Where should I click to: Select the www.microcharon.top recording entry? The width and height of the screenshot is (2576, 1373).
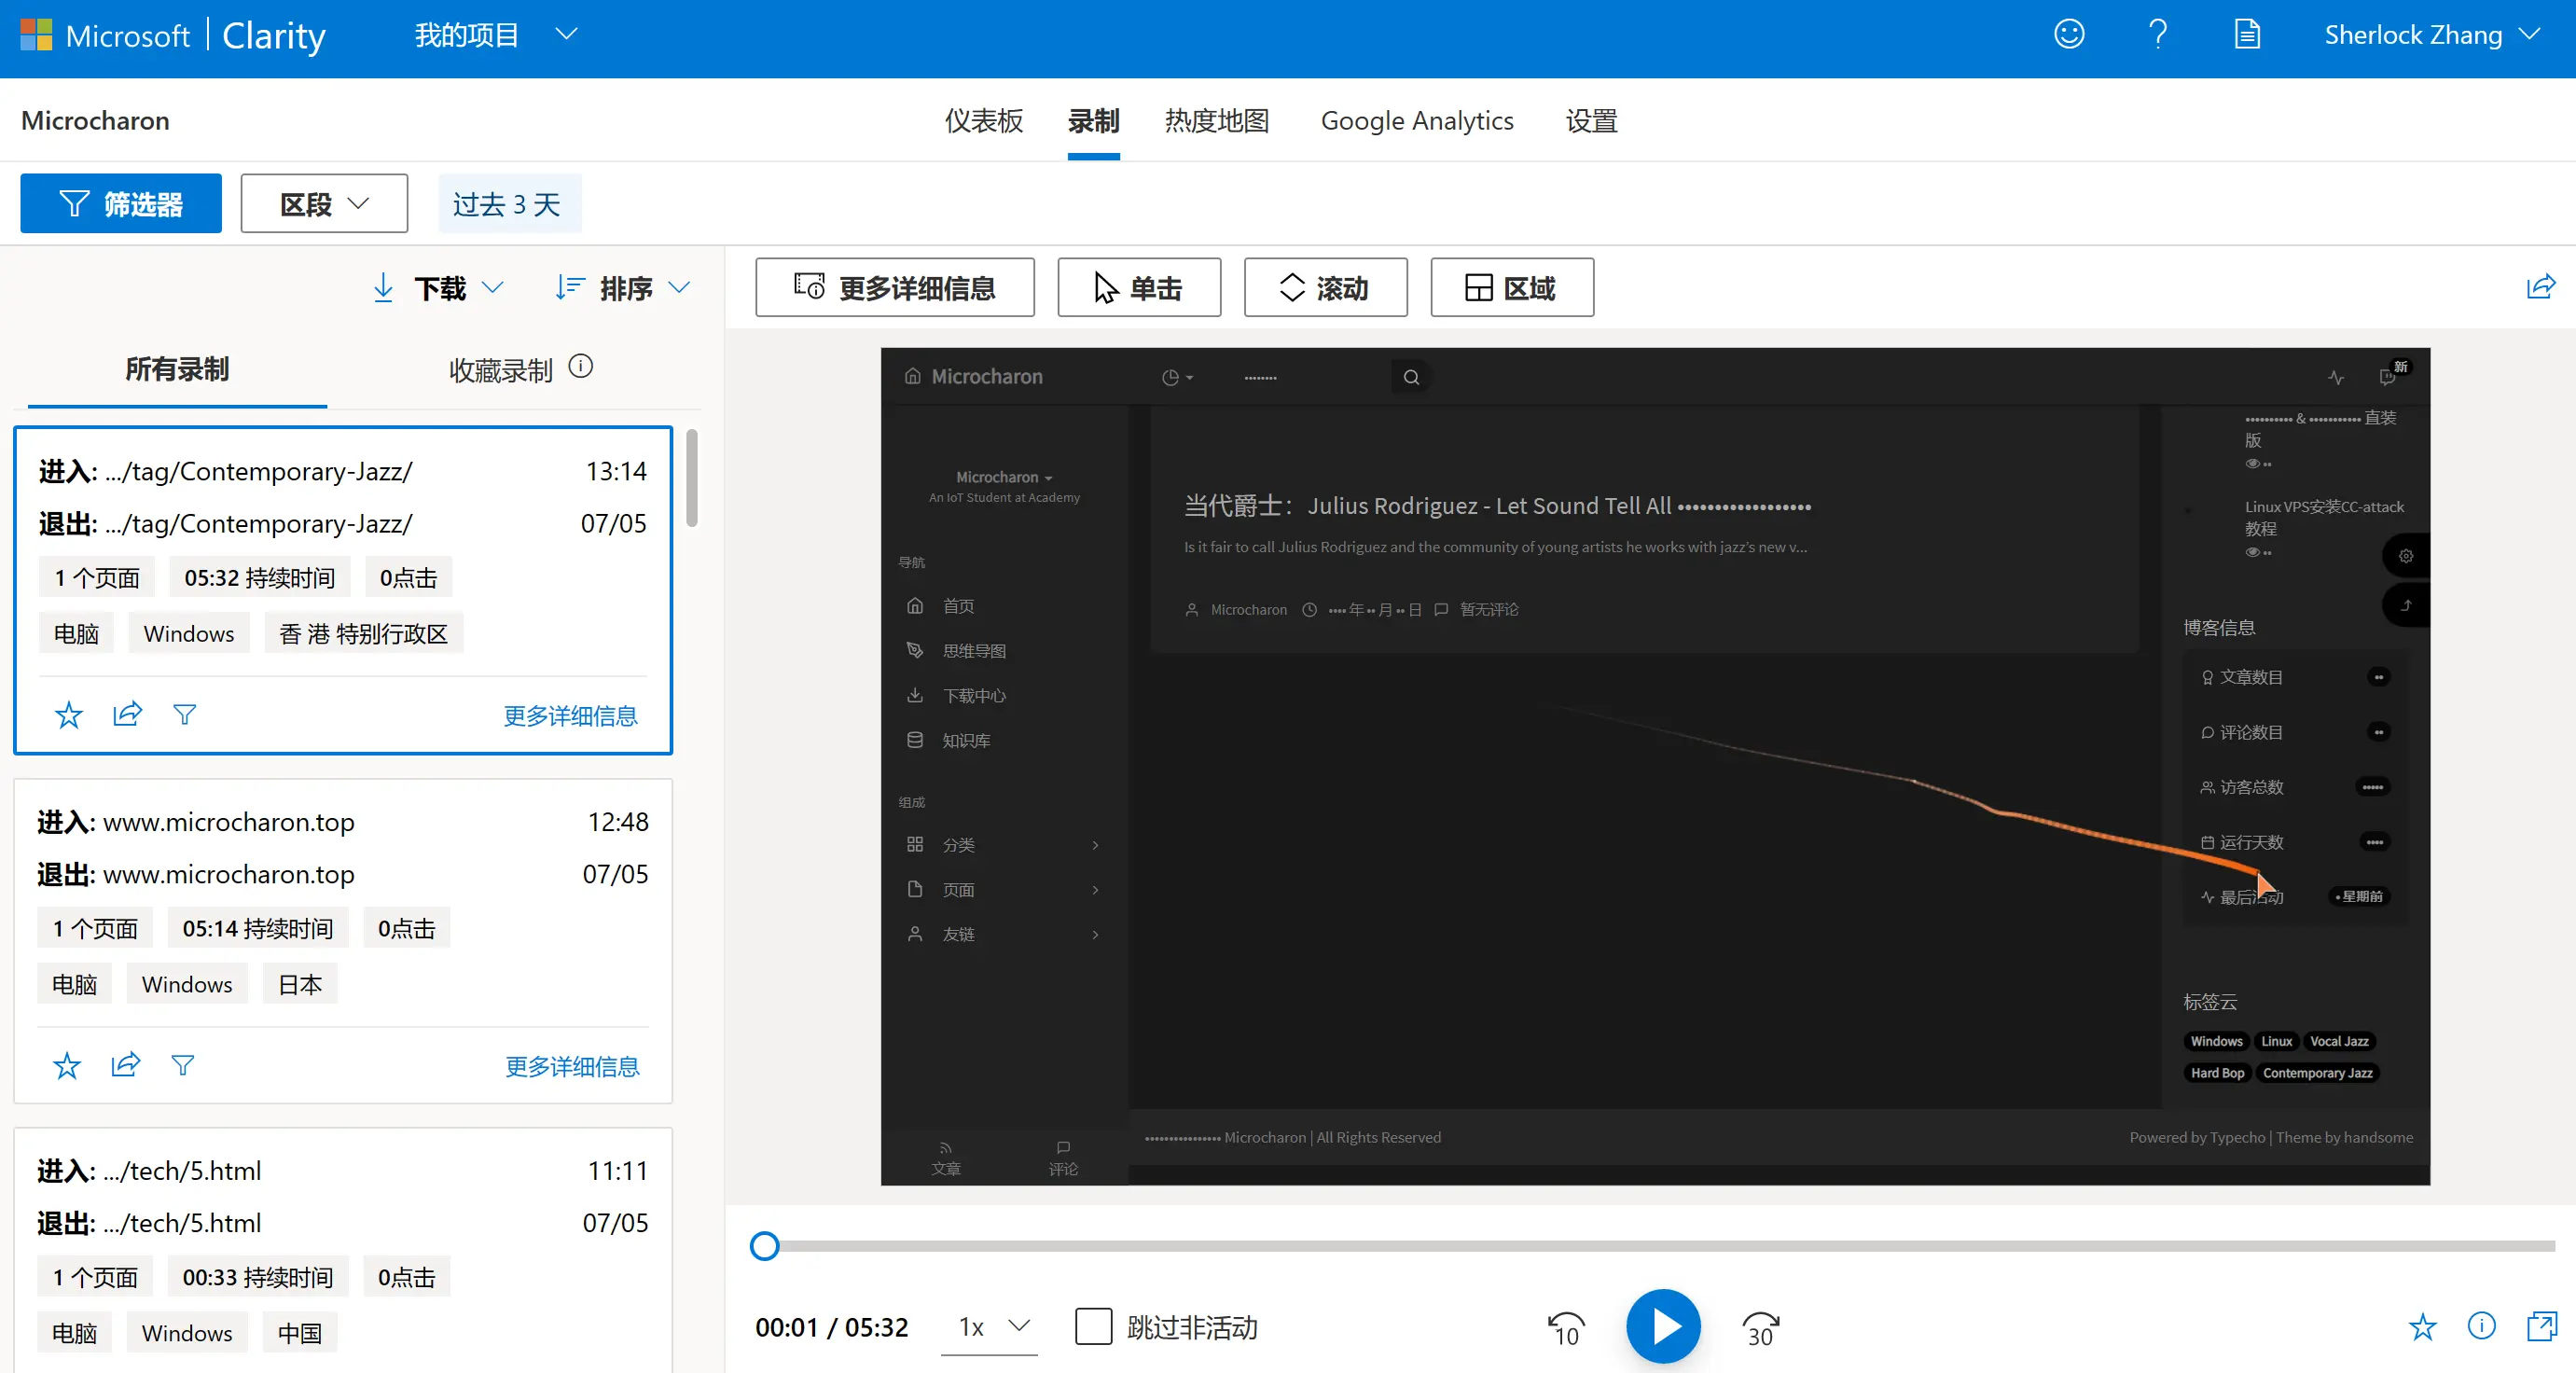[343, 940]
